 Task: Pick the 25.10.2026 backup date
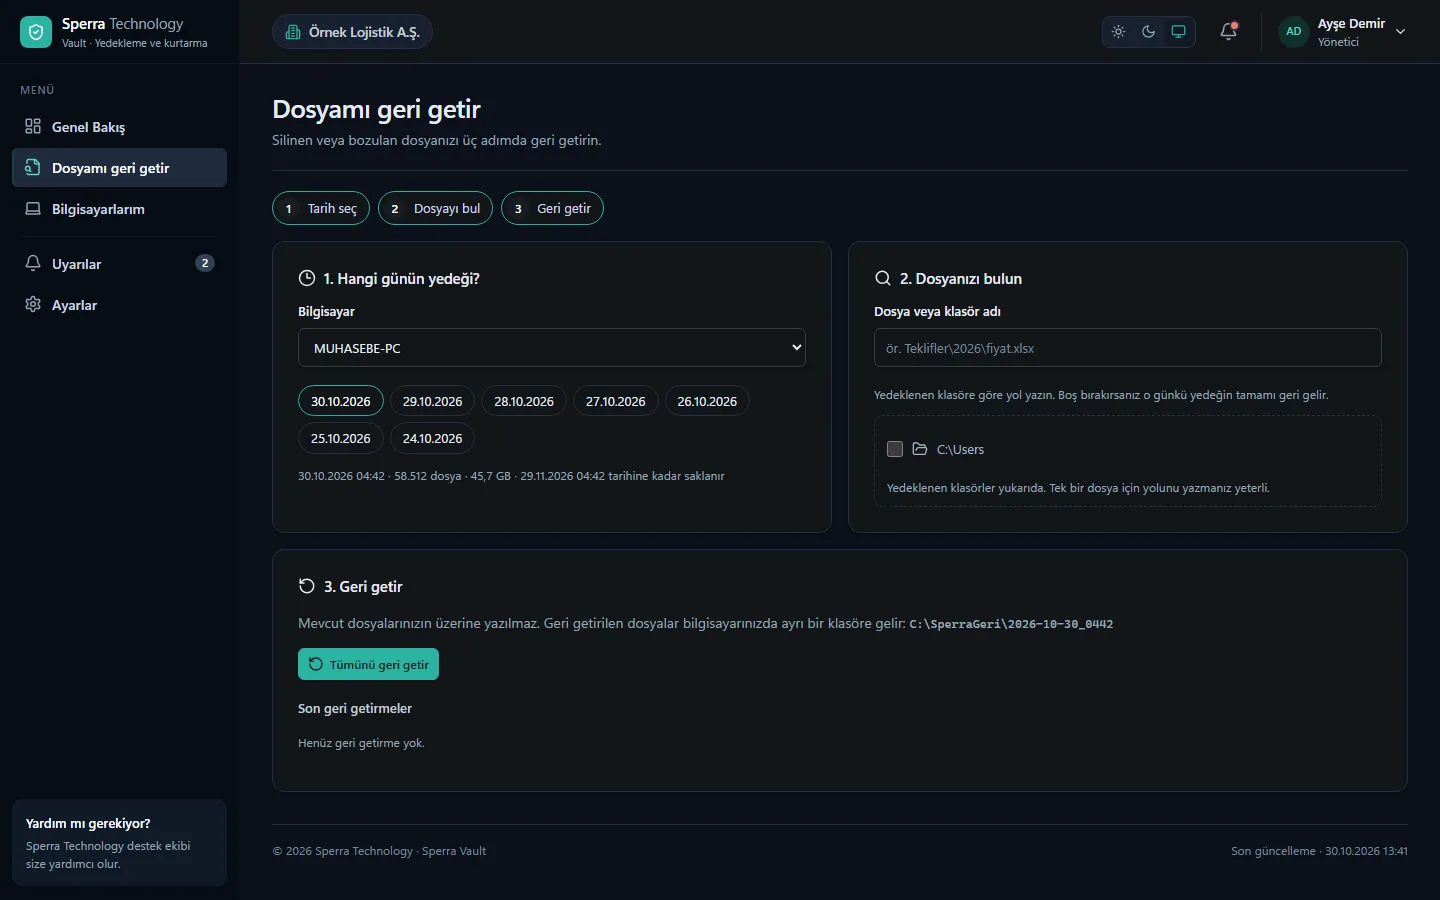[341, 438]
